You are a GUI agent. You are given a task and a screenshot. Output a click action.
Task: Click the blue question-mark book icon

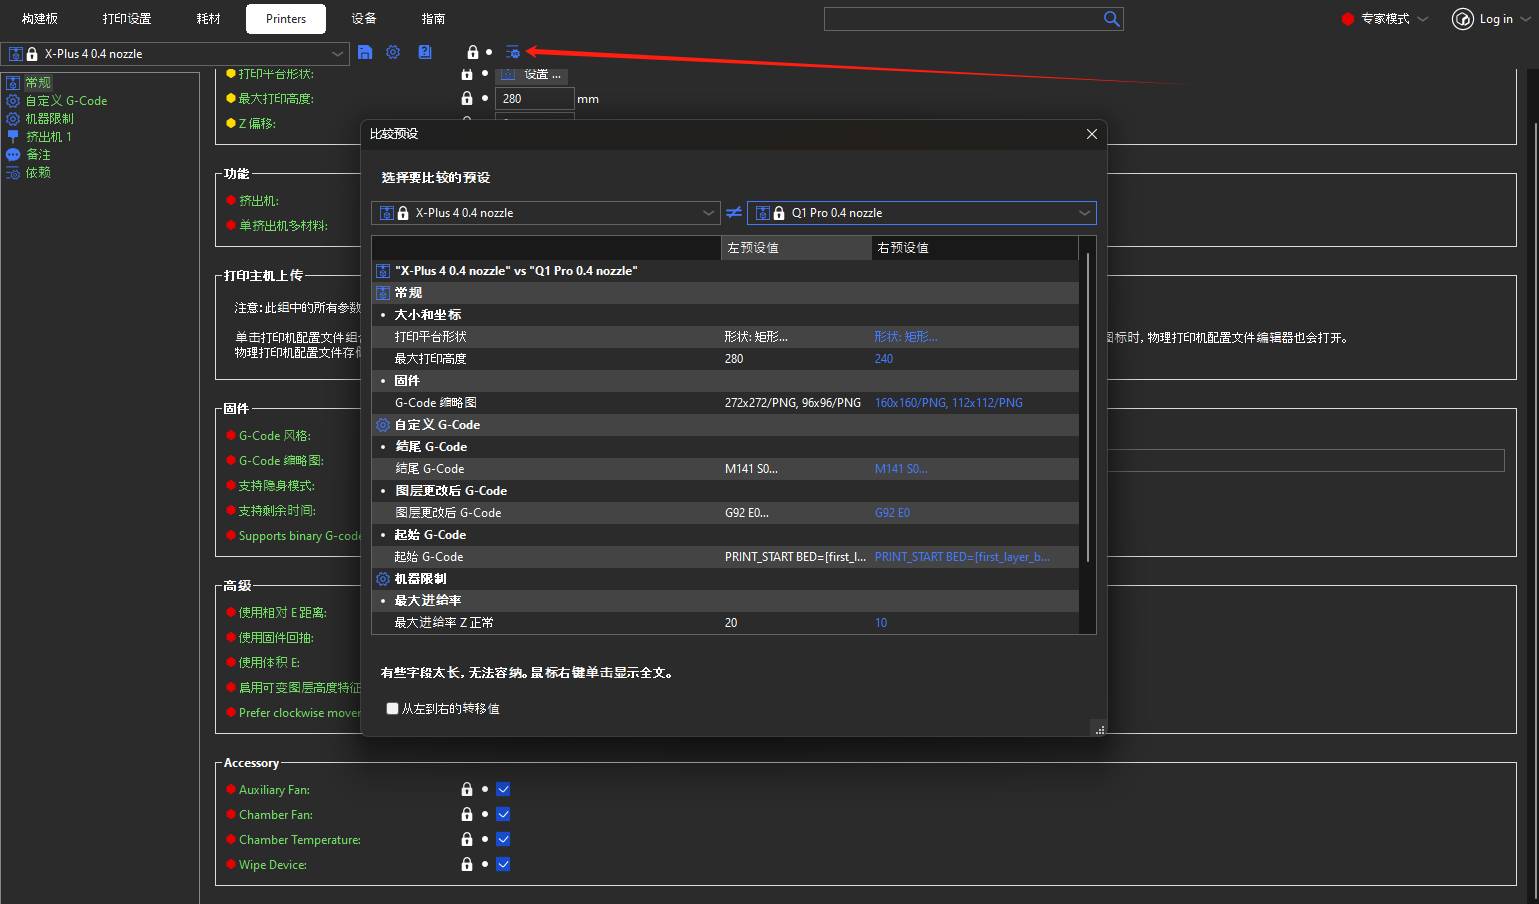(x=425, y=52)
